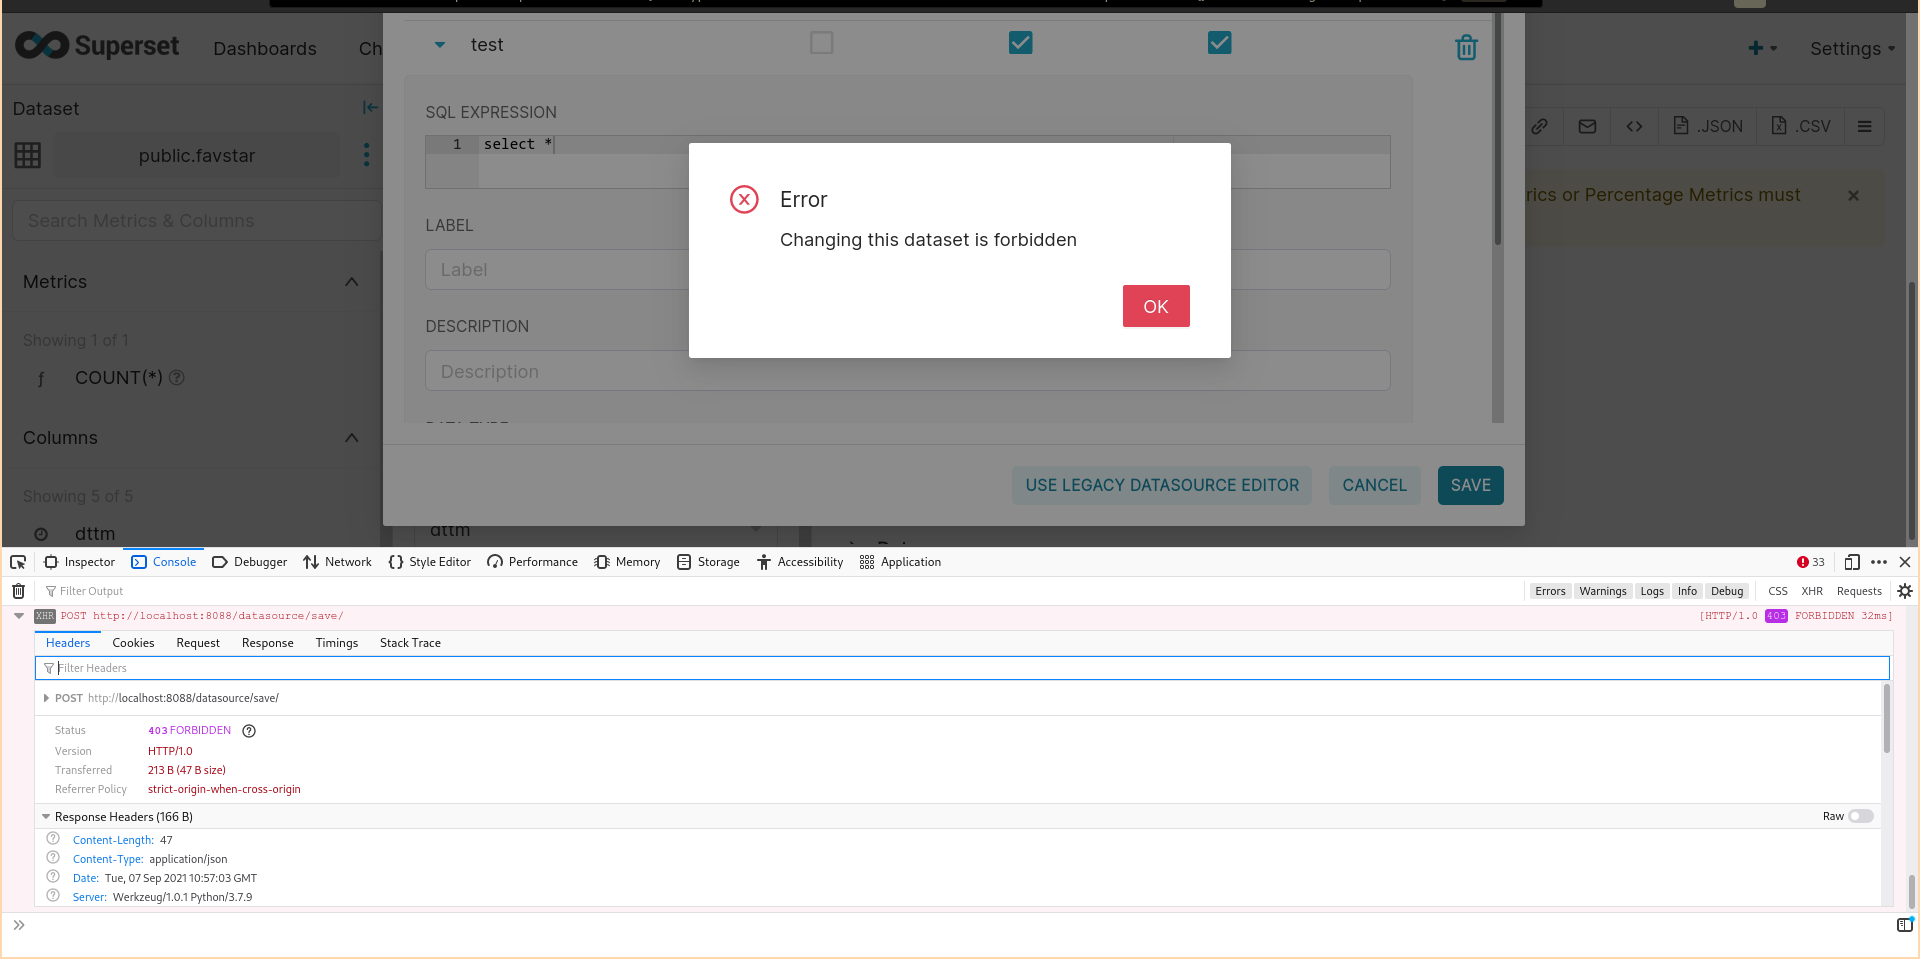The image size is (1920, 959).
Task: Click the Search Metrics & Columns field
Action: tap(196, 220)
